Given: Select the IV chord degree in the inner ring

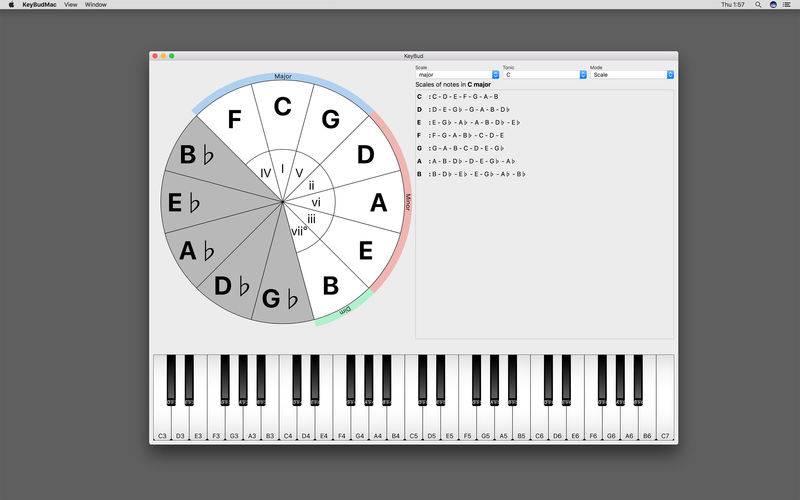Looking at the screenshot, I should 266,173.
